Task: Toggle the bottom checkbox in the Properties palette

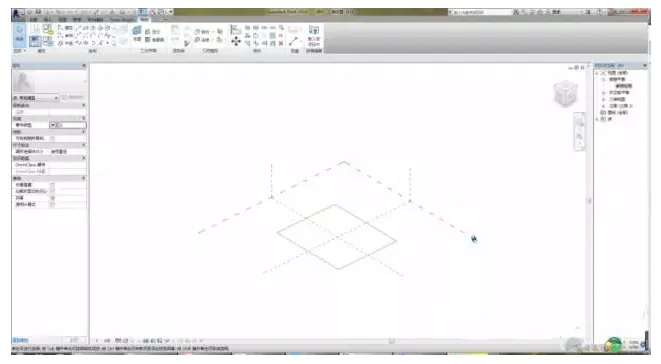Action: click(52, 205)
